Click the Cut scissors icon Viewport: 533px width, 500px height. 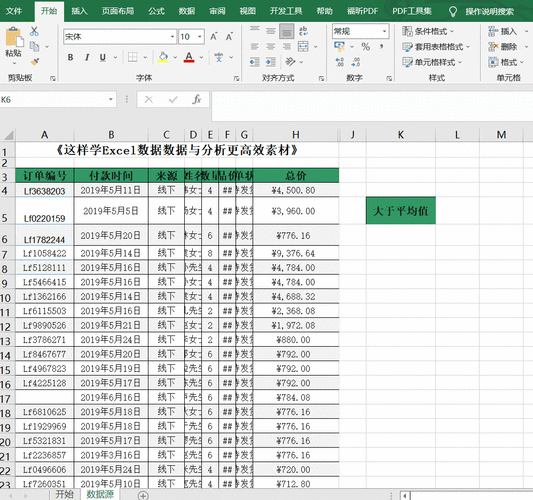click(x=34, y=31)
